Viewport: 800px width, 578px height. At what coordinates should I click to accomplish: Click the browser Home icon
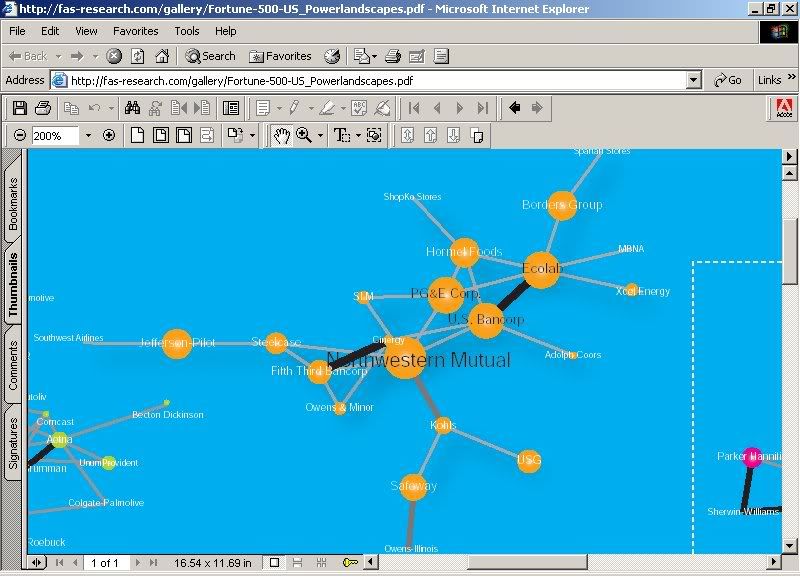coord(161,56)
